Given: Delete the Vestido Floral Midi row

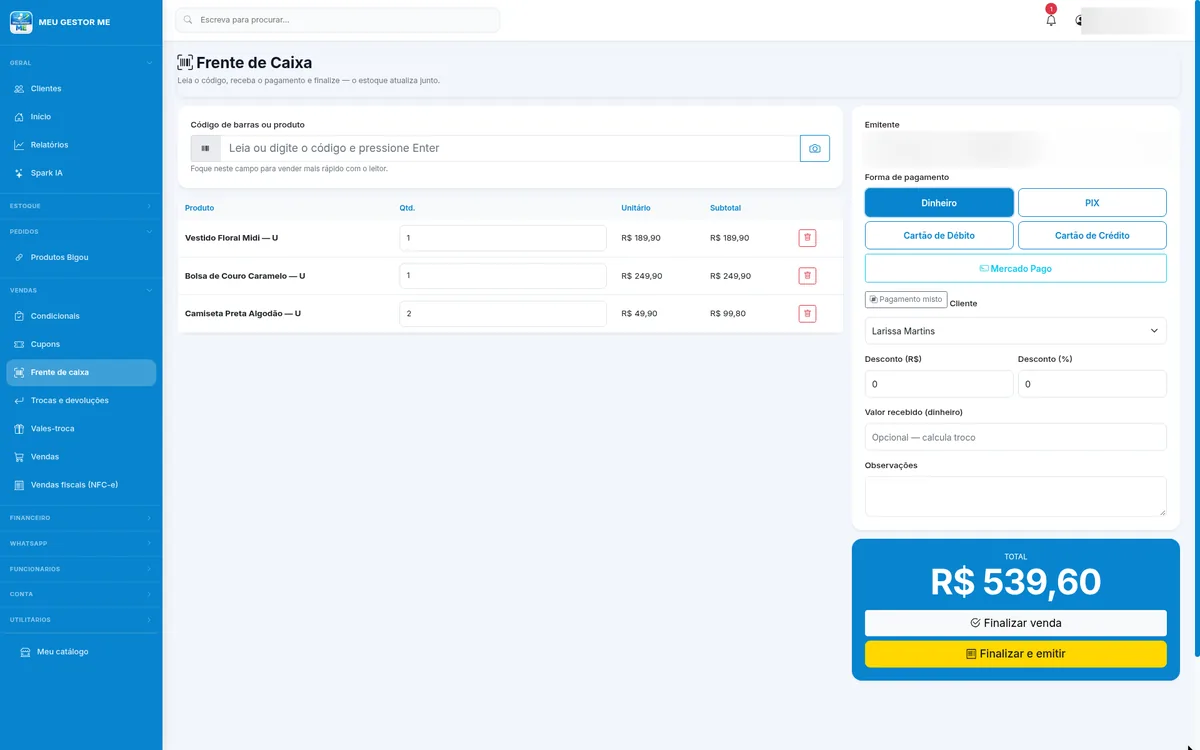Looking at the screenshot, I should tap(807, 238).
